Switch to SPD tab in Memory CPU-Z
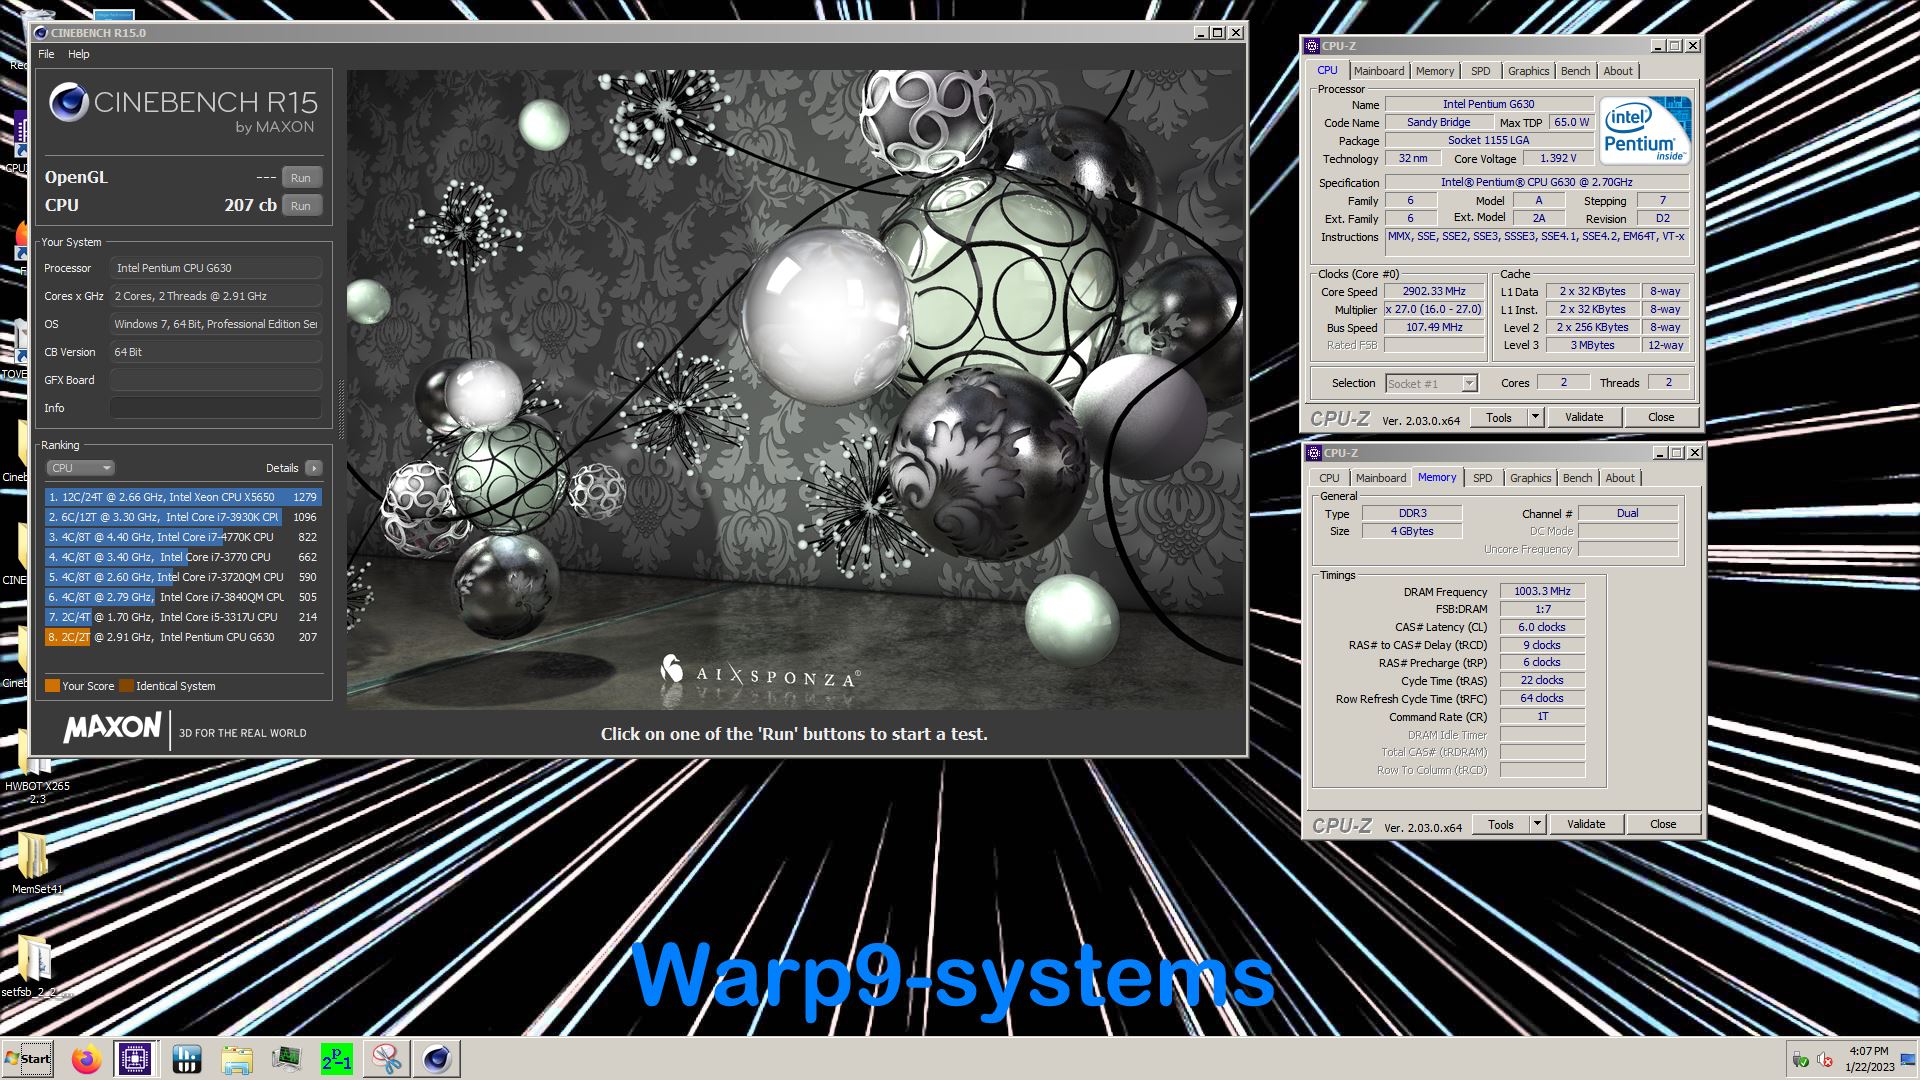This screenshot has width=1920, height=1080. [1483, 478]
